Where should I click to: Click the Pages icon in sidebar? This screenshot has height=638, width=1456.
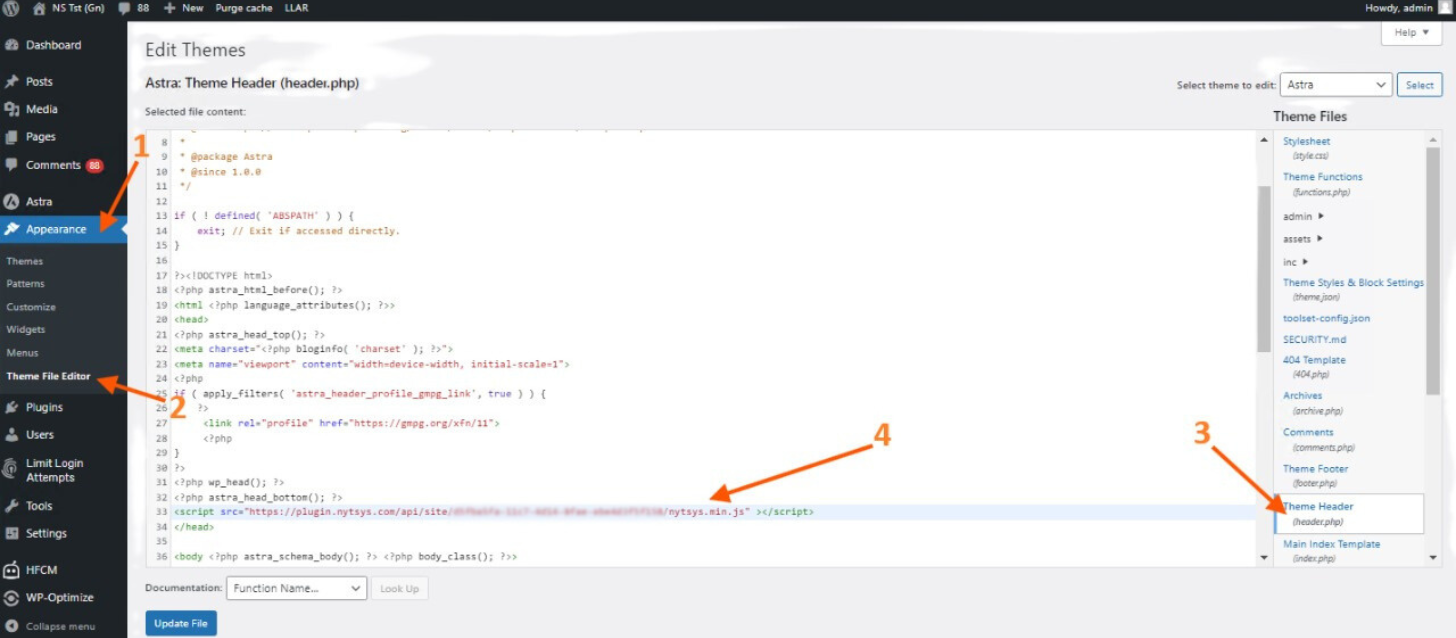coord(12,137)
